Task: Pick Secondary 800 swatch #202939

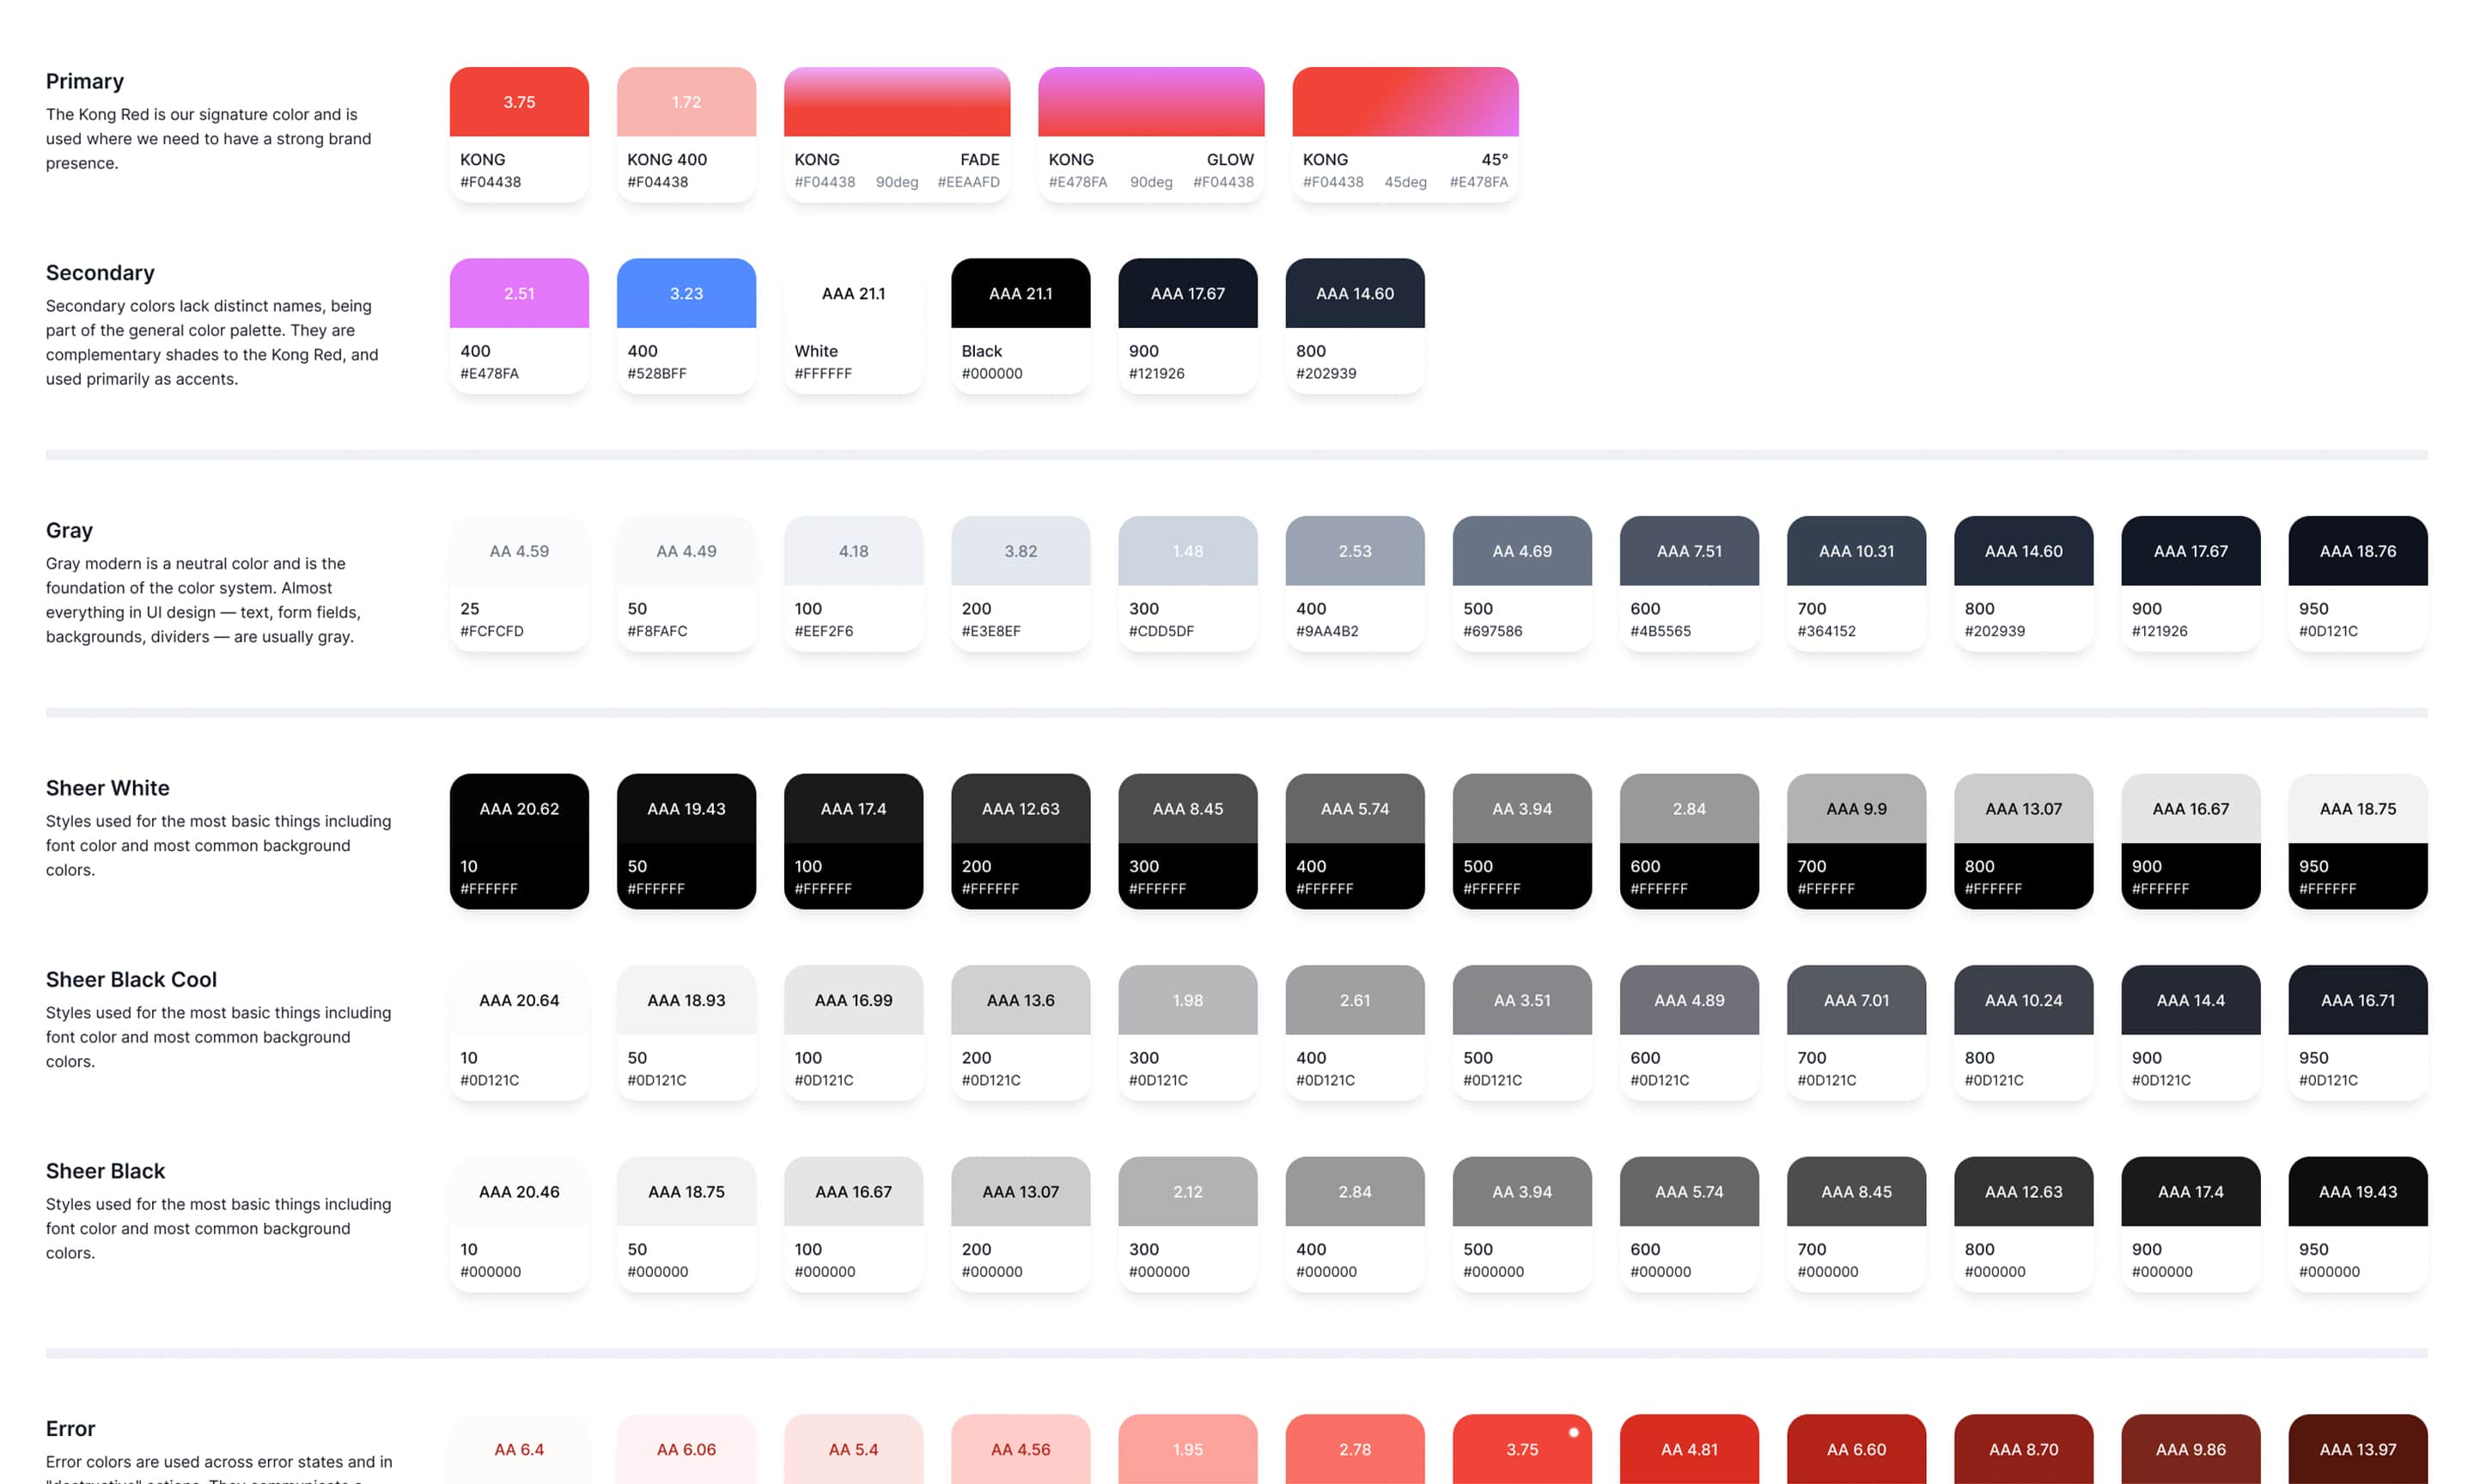Action: click(x=1355, y=326)
